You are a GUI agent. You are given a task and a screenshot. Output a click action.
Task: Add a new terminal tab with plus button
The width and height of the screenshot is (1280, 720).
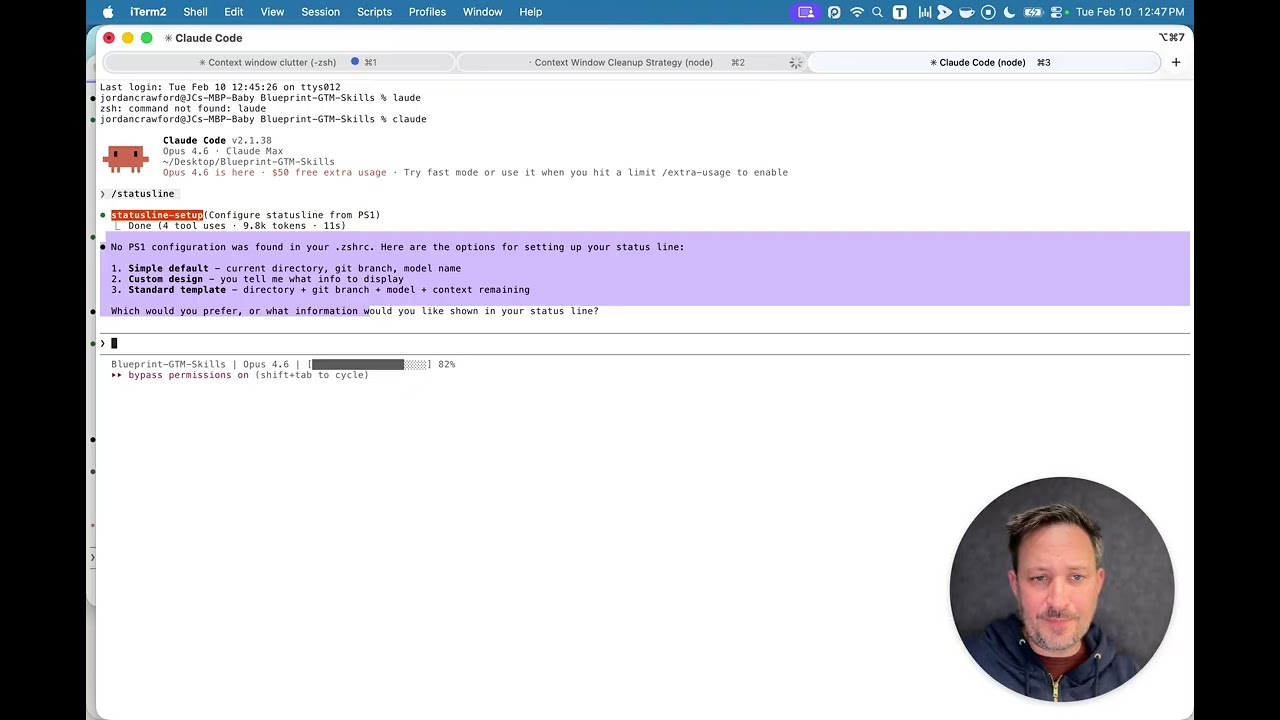1176,62
